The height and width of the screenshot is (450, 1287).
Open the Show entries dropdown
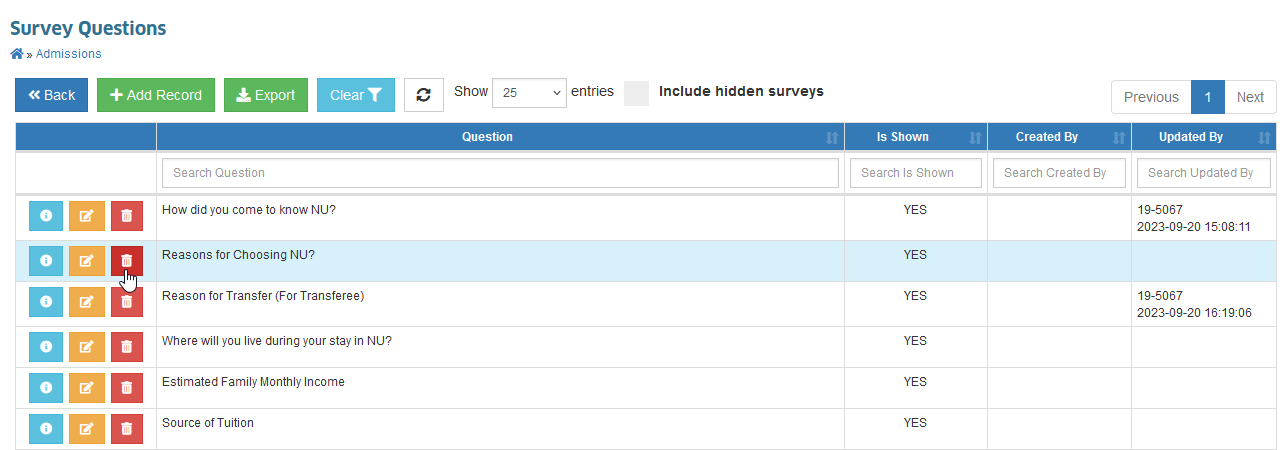click(x=529, y=92)
